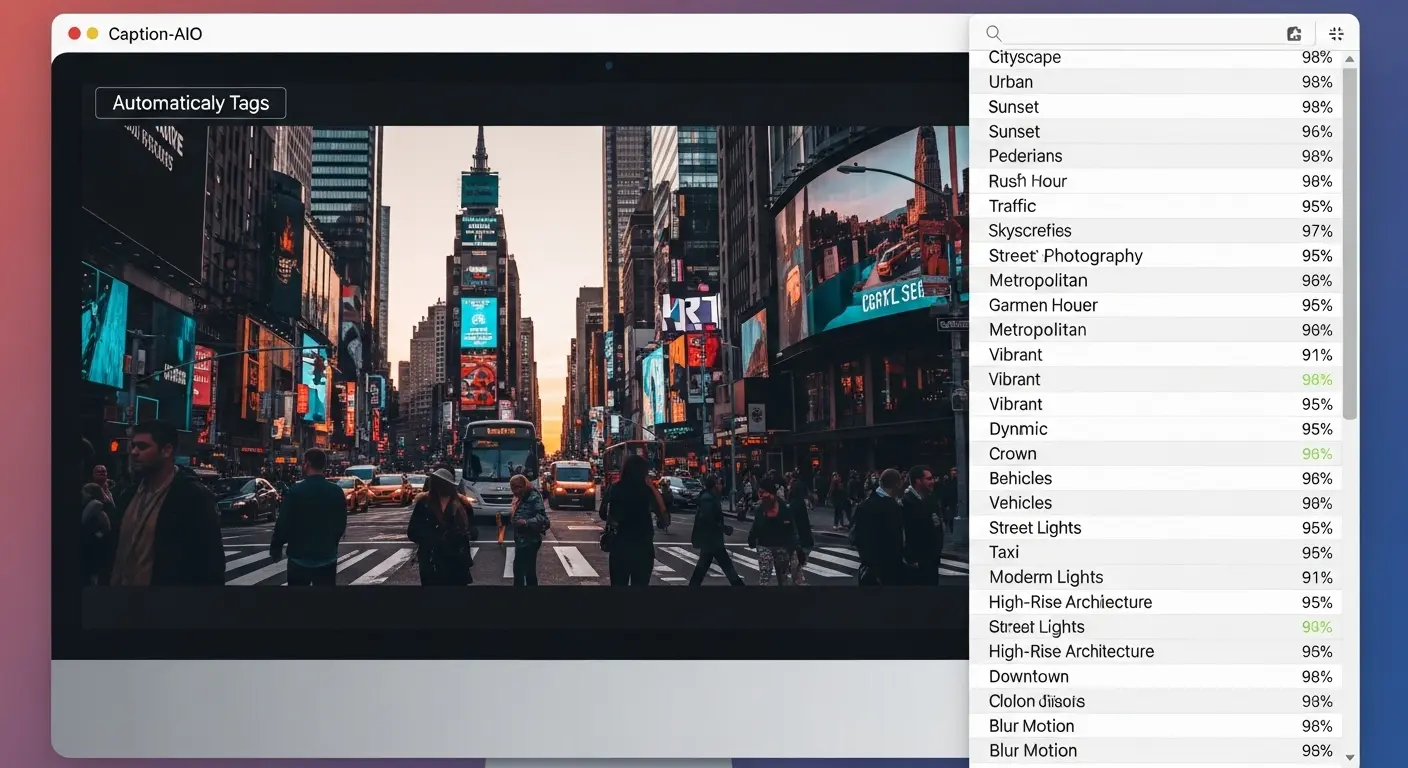Click the folder upload icon in search bar
The image size is (1408, 768).
(1294, 34)
